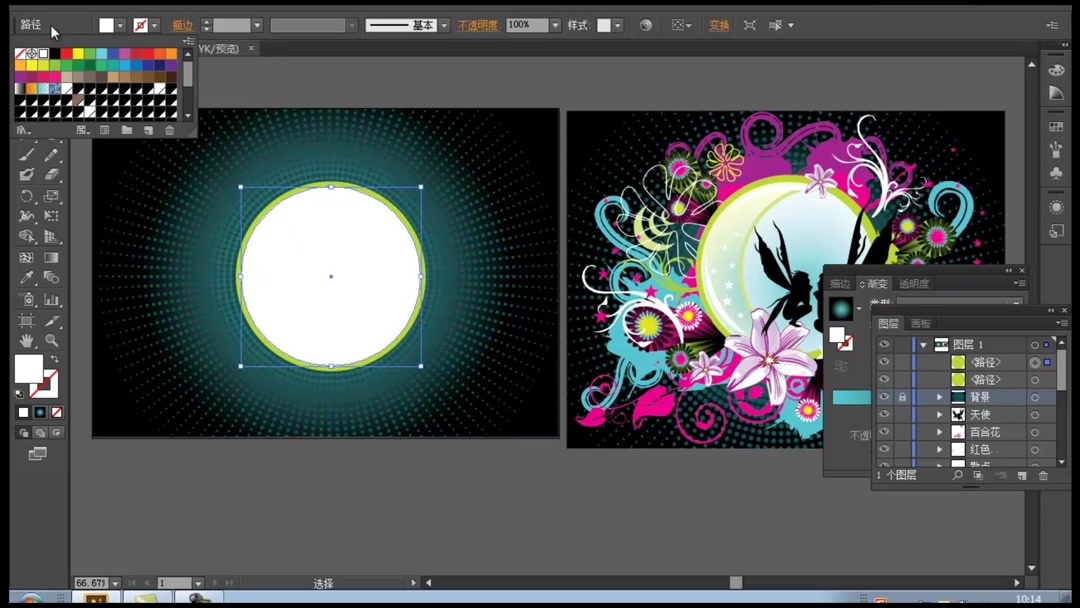
Task: Select the Column Graph tool
Action: (51, 300)
